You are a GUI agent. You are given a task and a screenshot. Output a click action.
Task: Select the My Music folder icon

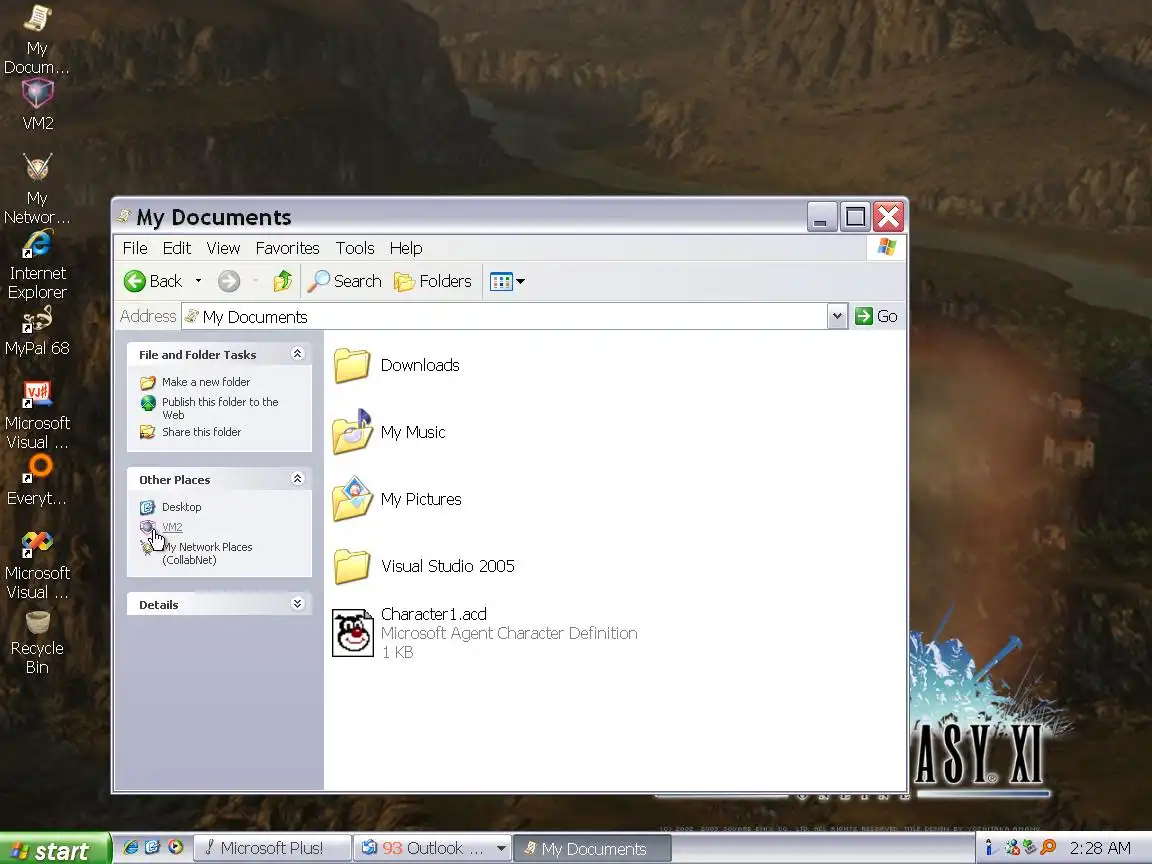[x=352, y=432]
